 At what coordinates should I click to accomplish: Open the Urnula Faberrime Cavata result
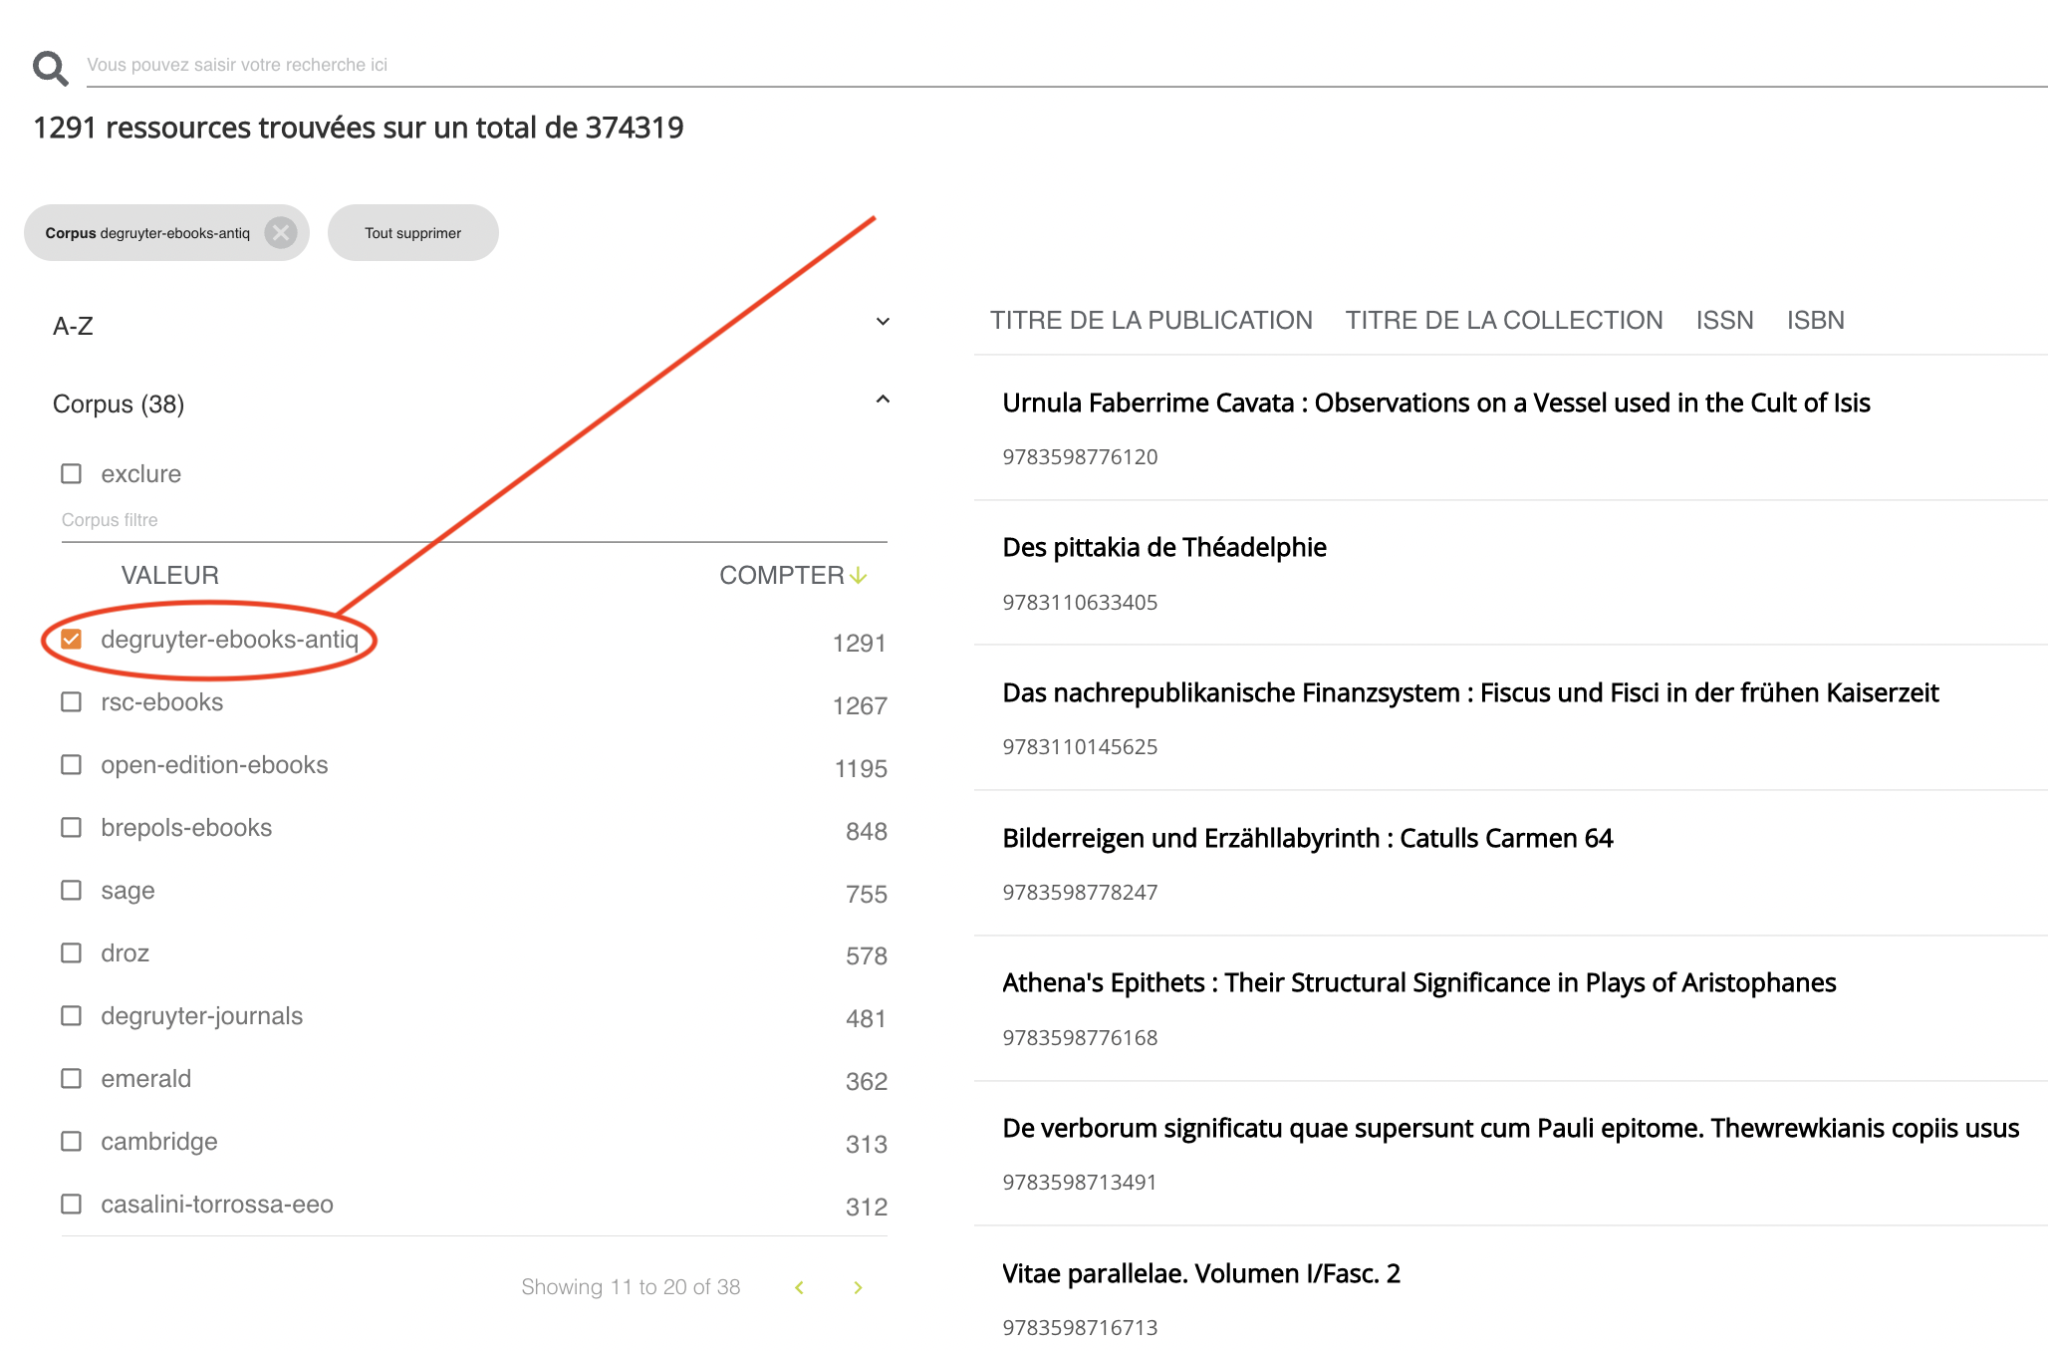pyautogui.click(x=1436, y=403)
